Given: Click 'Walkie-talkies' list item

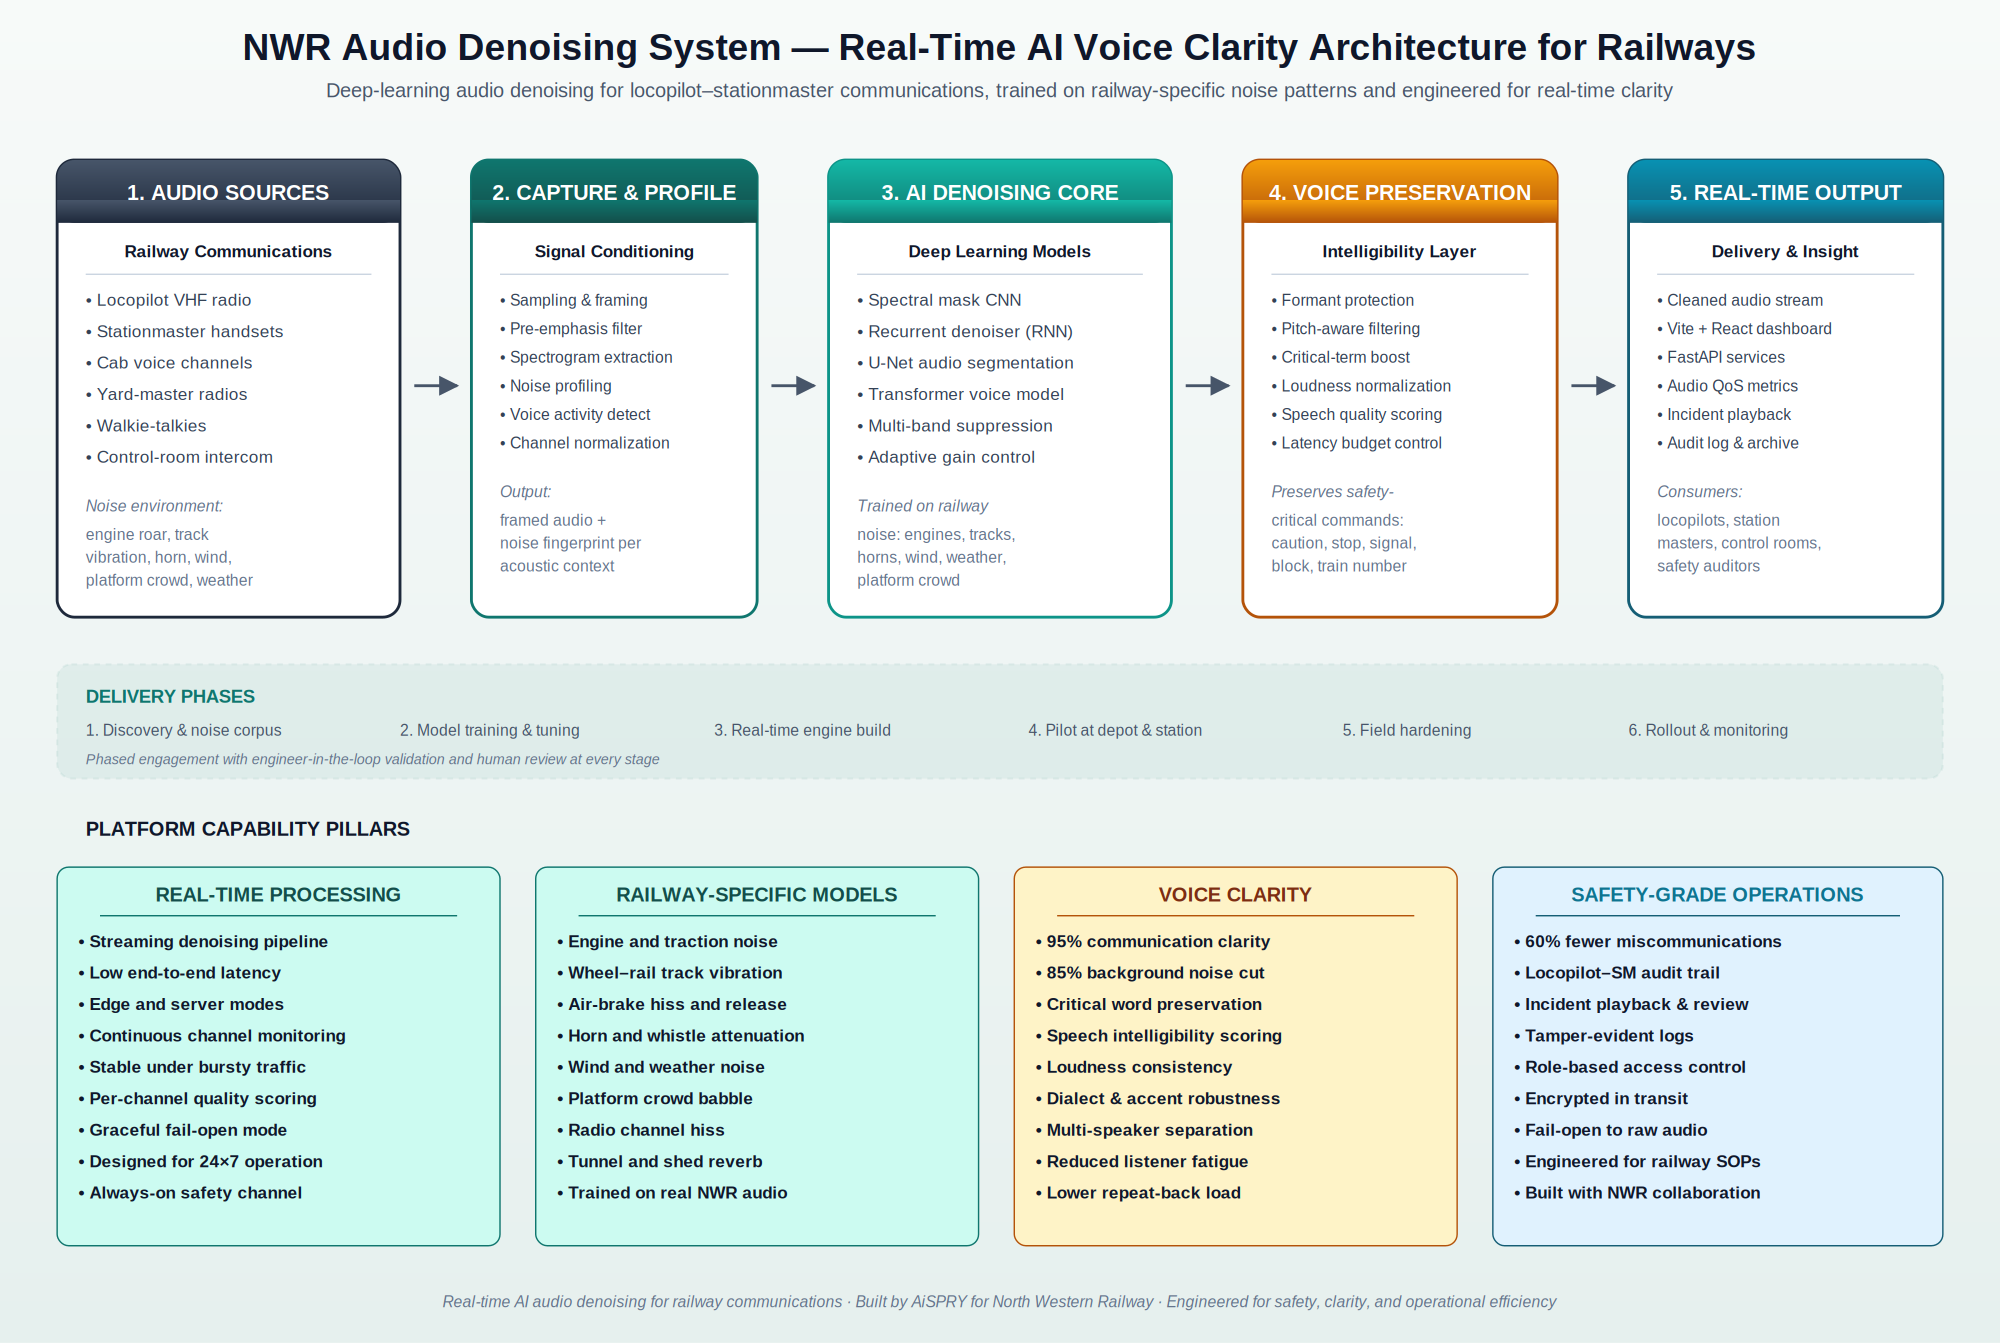Looking at the screenshot, I should 146,426.
